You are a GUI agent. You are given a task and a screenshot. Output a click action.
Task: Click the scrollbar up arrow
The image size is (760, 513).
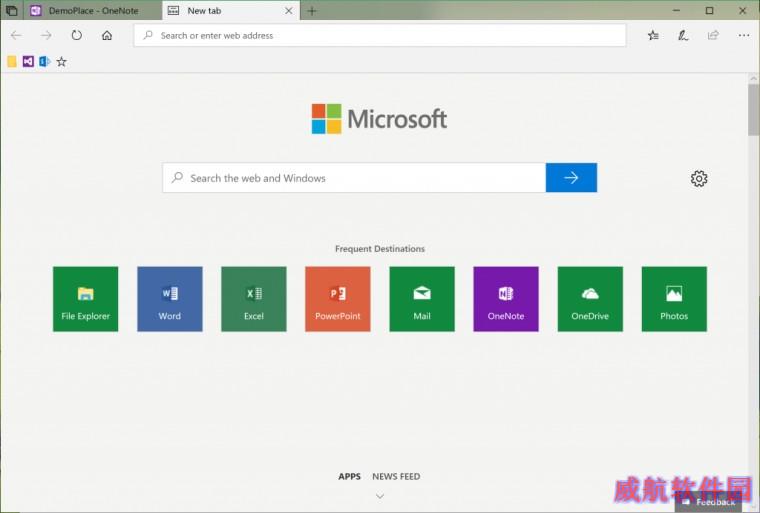[x=753, y=78]
